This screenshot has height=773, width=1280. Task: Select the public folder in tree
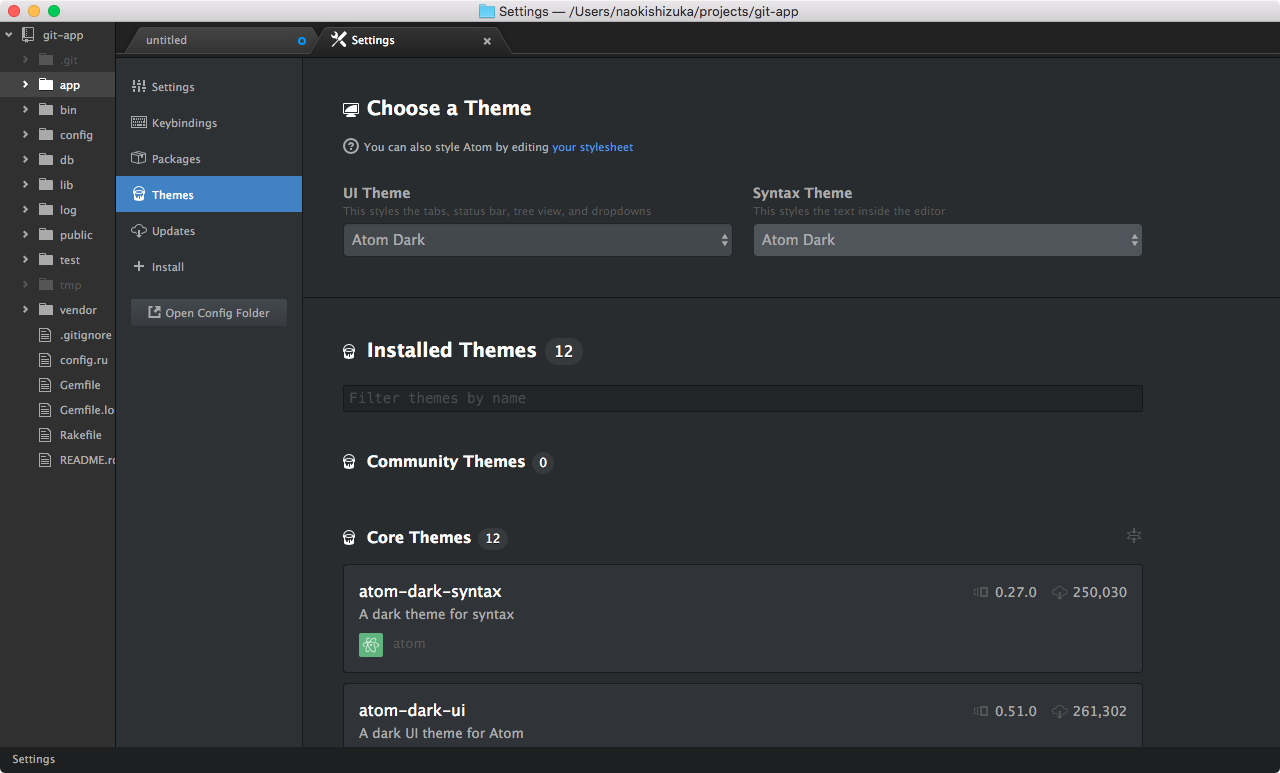(x=58, y=235)
